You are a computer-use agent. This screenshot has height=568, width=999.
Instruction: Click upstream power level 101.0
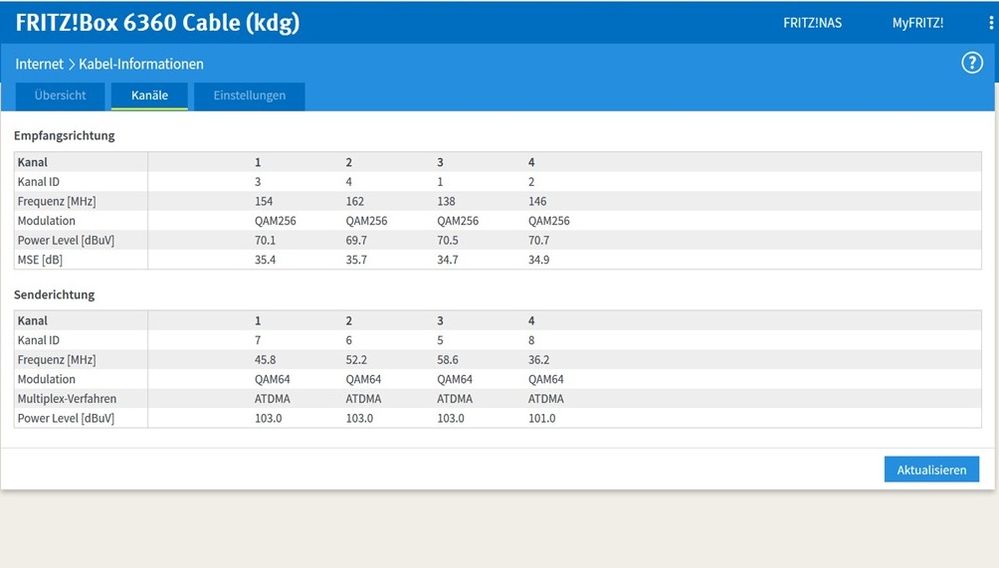pos(542,418)
